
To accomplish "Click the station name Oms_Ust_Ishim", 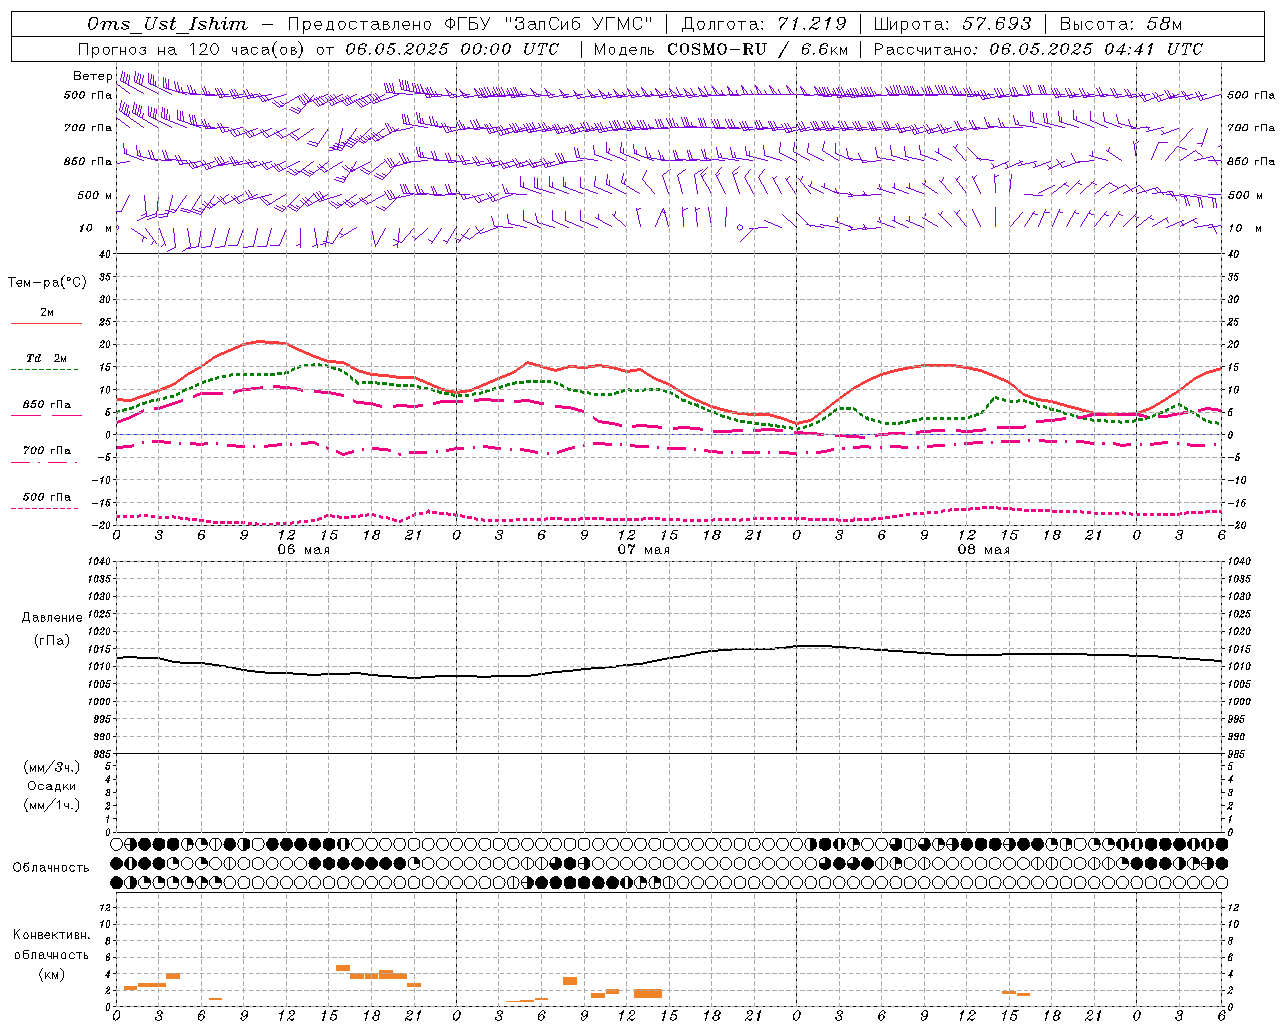I will point(167,24).
